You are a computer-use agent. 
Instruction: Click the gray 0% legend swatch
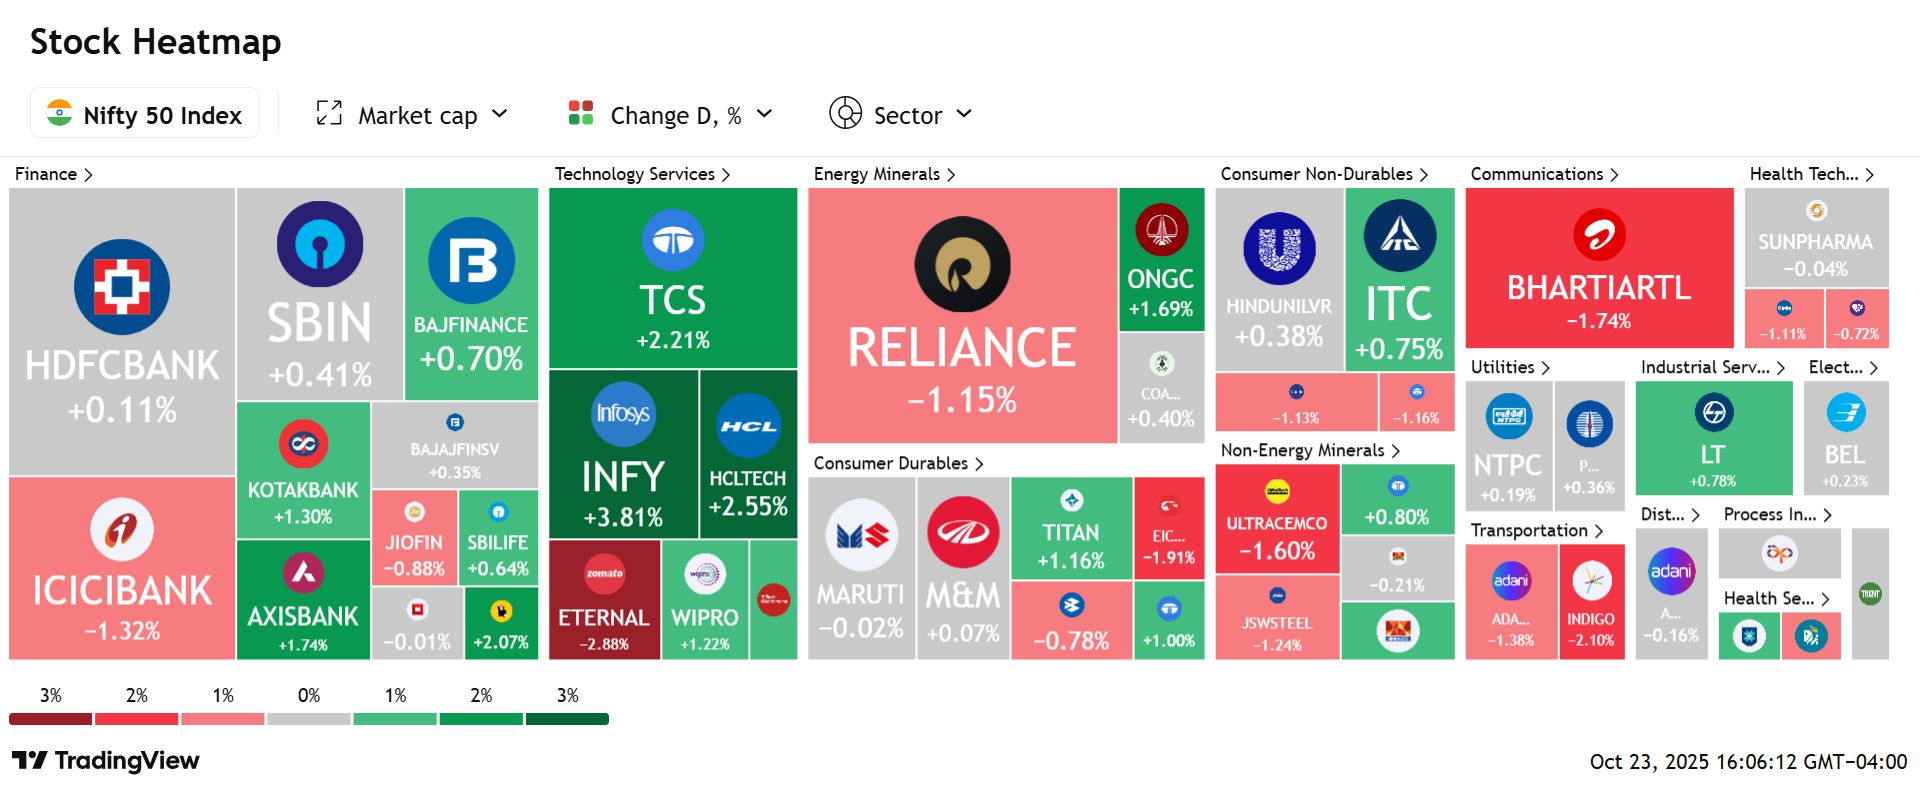[x=309, y=719]
